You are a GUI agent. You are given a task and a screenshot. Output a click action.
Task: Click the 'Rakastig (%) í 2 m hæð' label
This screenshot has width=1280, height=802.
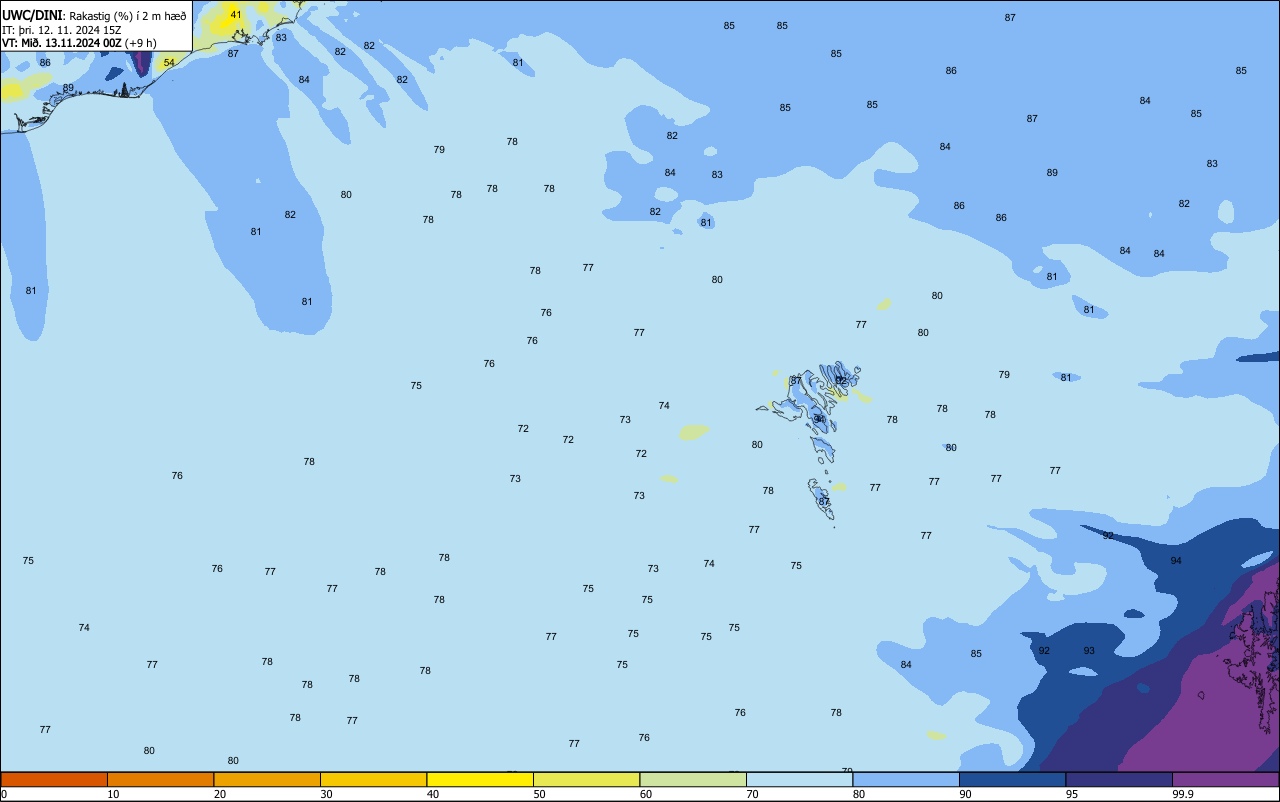127,16
